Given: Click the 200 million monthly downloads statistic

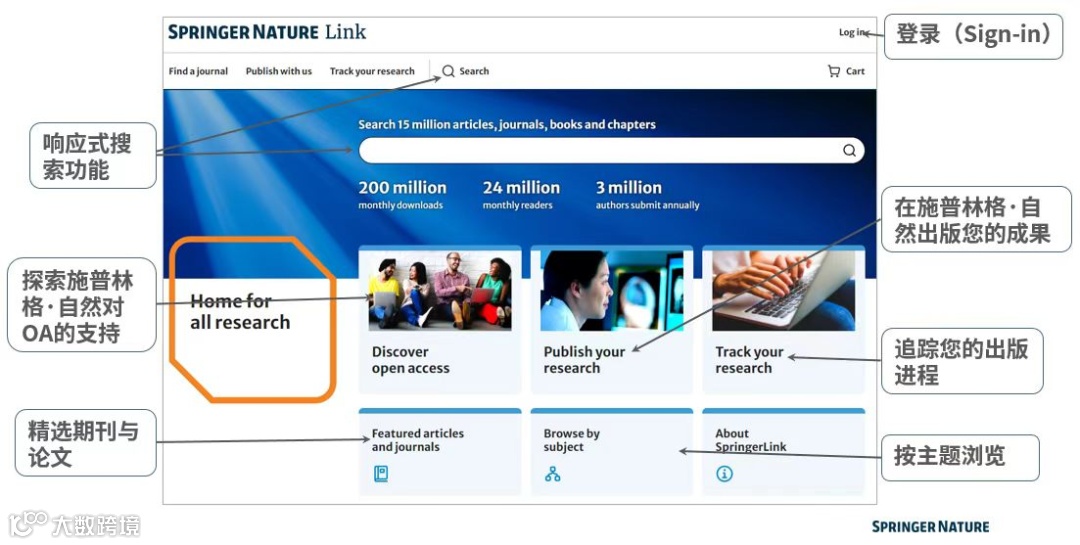Looking at the screenshot, I should [x=402, y=195].
